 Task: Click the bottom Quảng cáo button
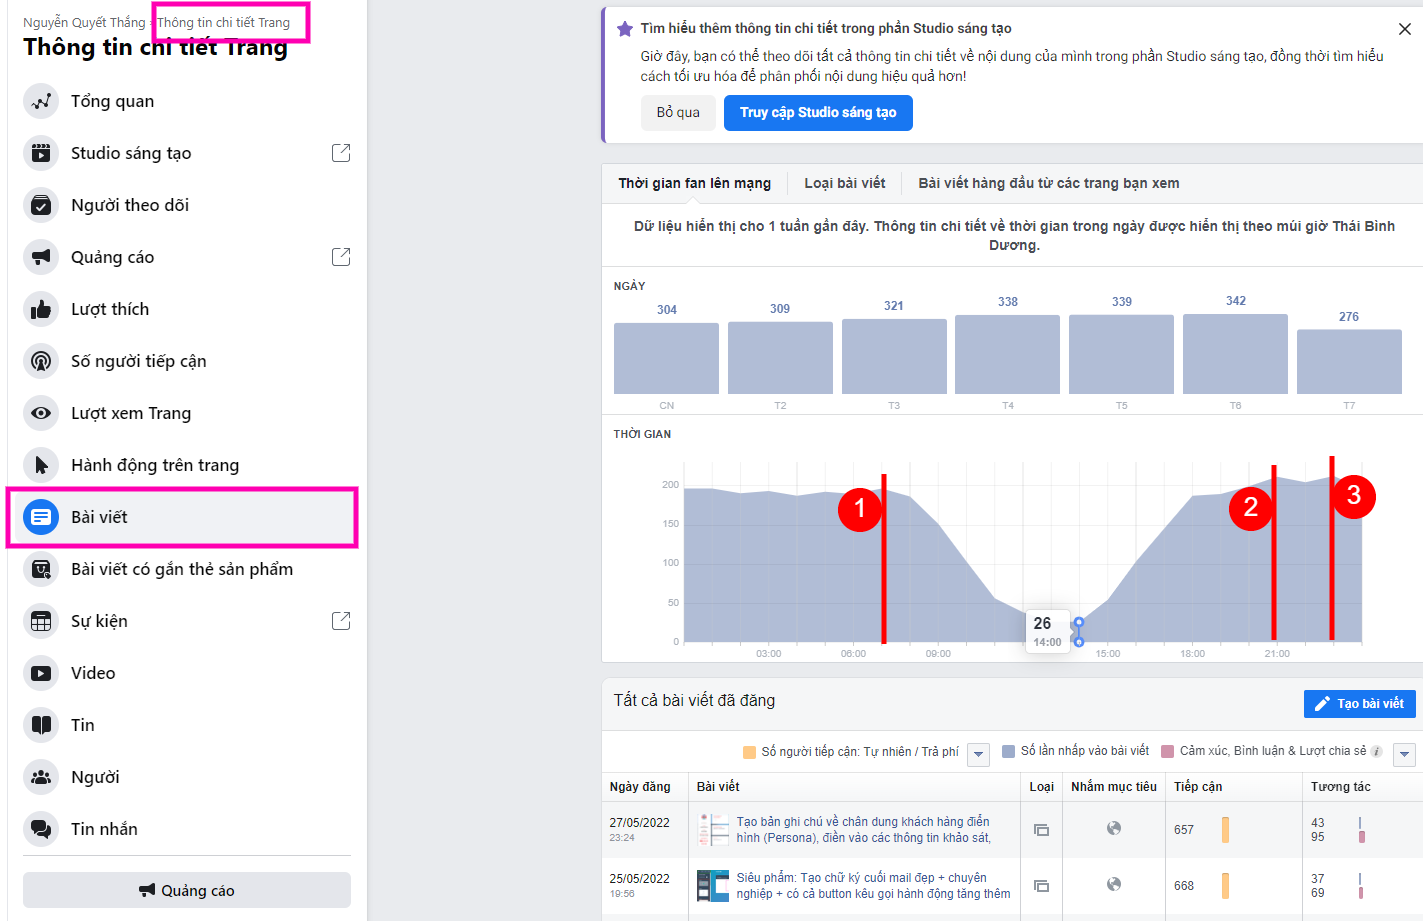coord(187,890)
